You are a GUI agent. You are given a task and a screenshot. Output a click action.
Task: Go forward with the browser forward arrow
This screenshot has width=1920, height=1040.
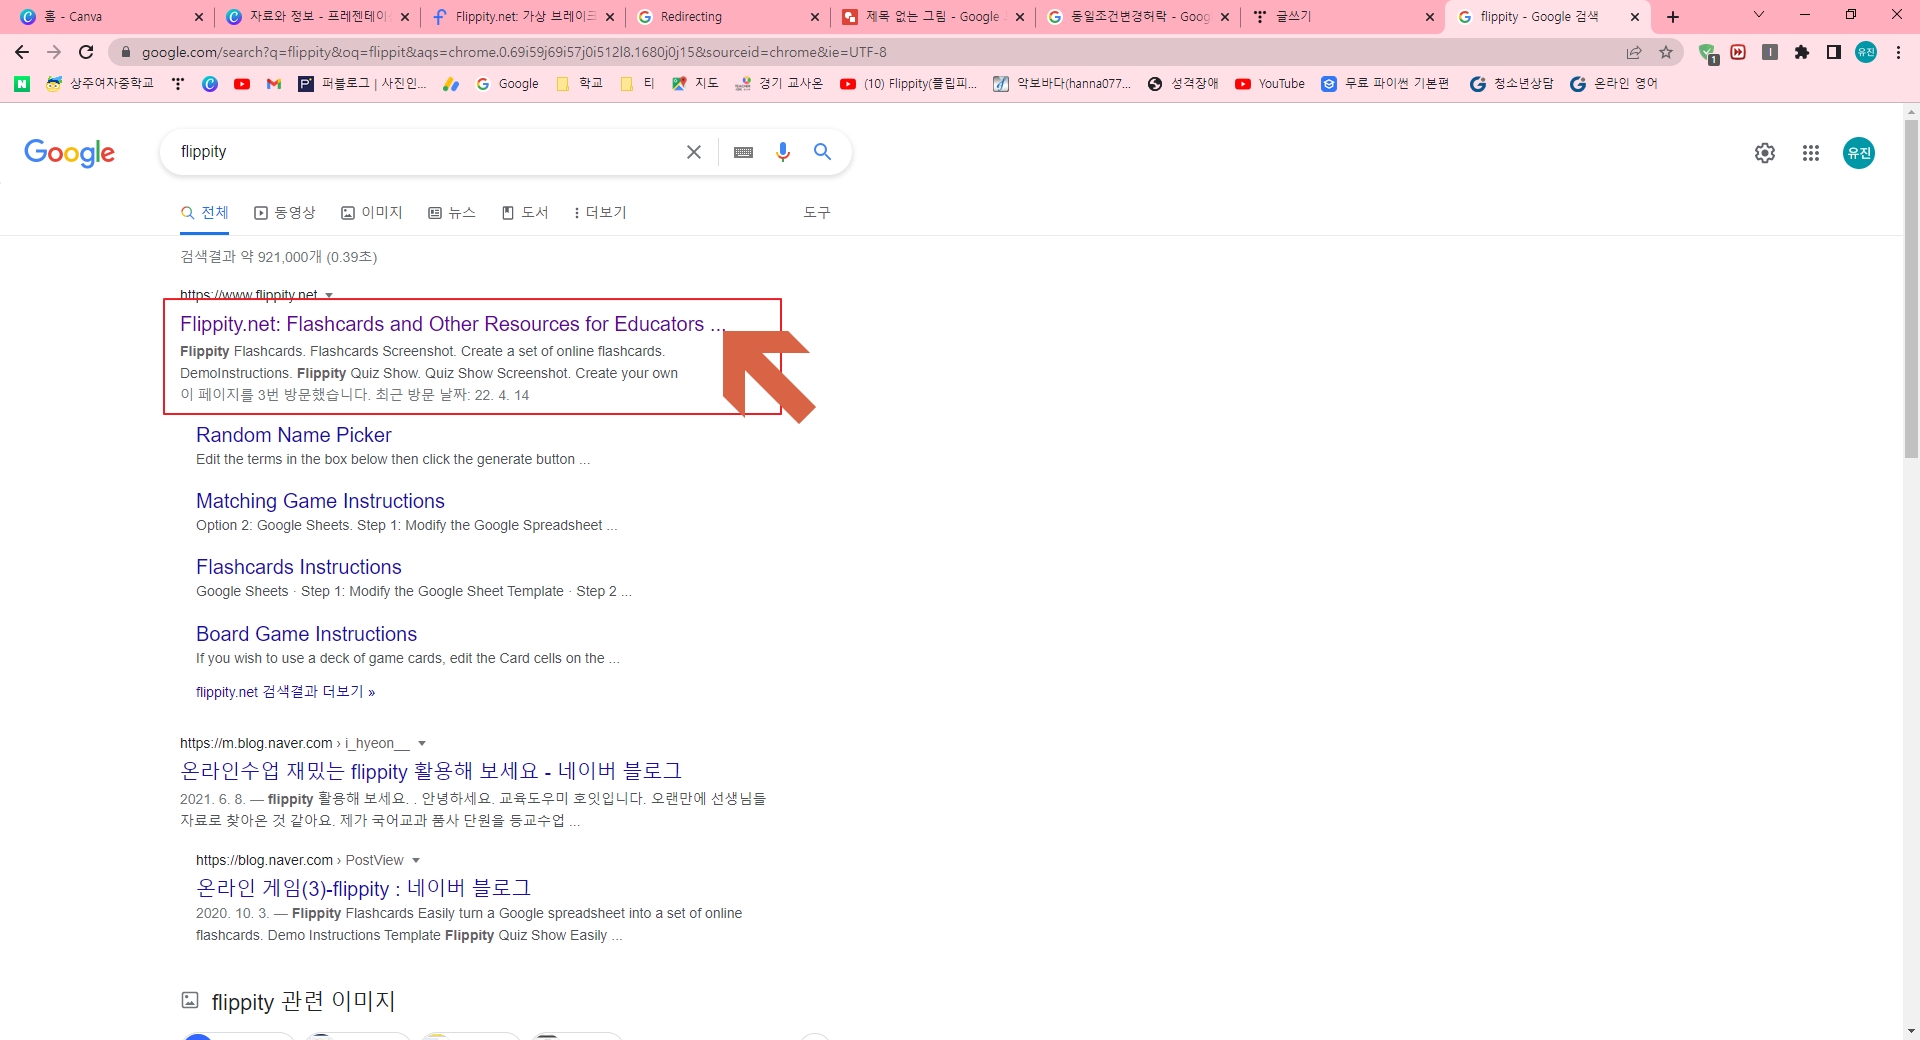coord(54,52)
